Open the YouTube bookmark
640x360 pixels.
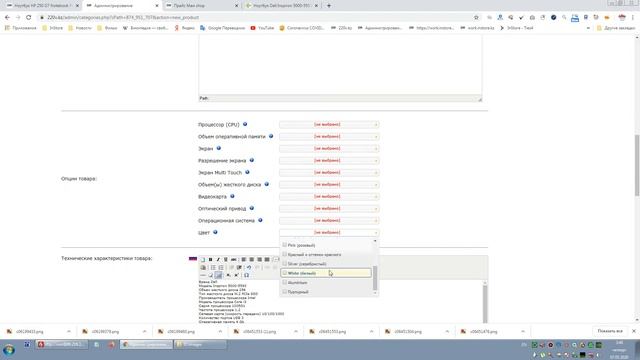[262, 28]
